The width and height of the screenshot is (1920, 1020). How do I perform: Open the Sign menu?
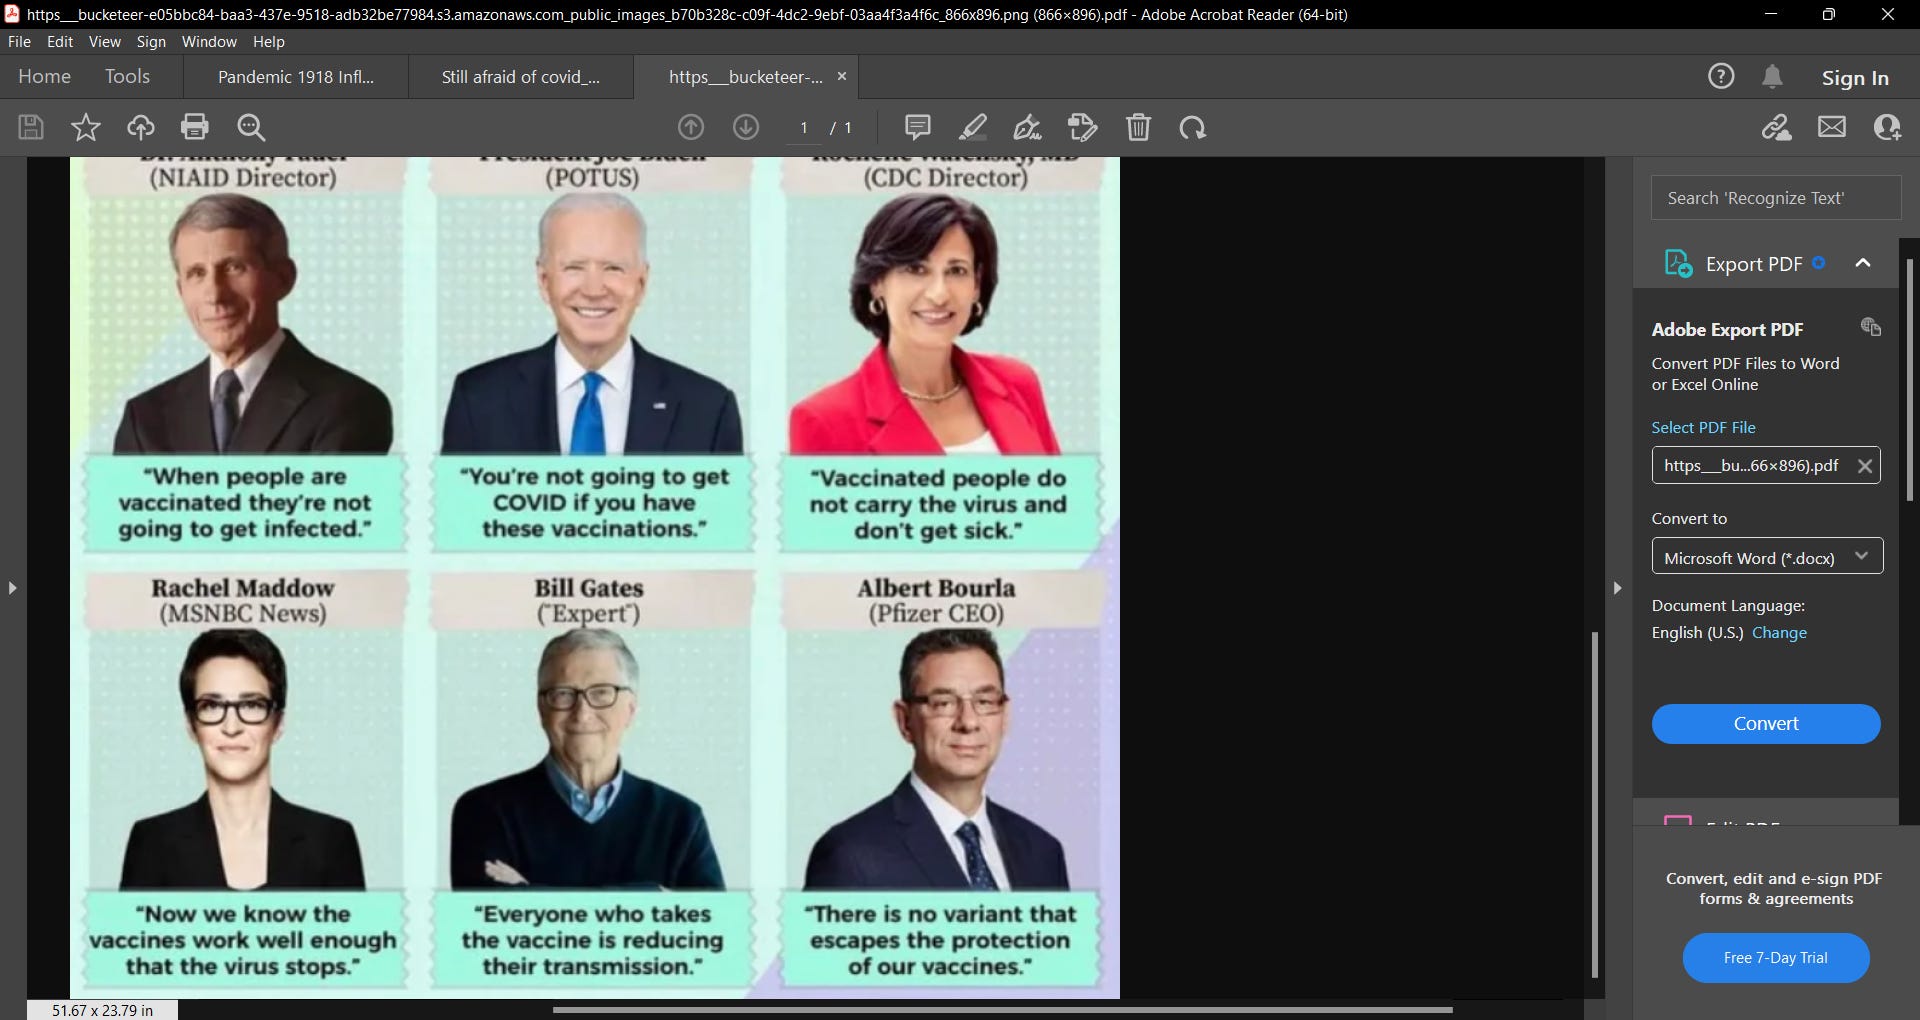pos(151,41)
